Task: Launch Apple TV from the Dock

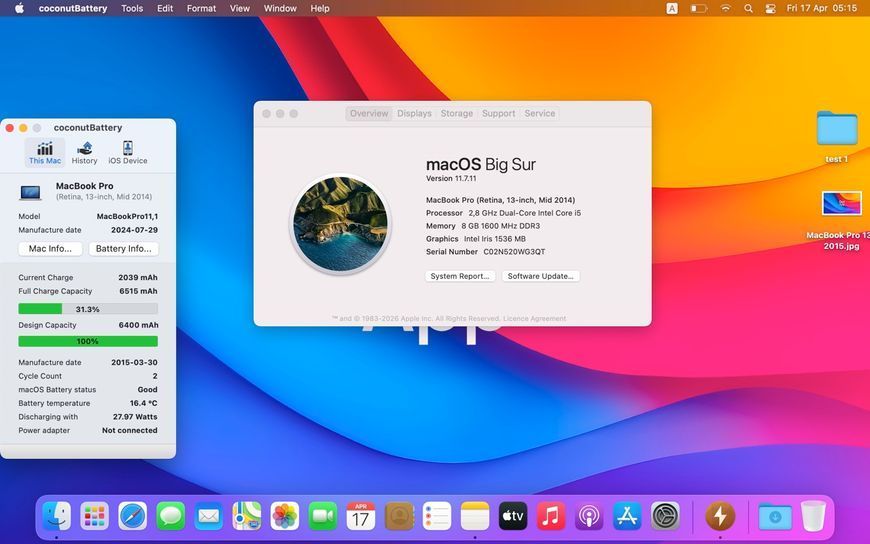Action: 513,516
